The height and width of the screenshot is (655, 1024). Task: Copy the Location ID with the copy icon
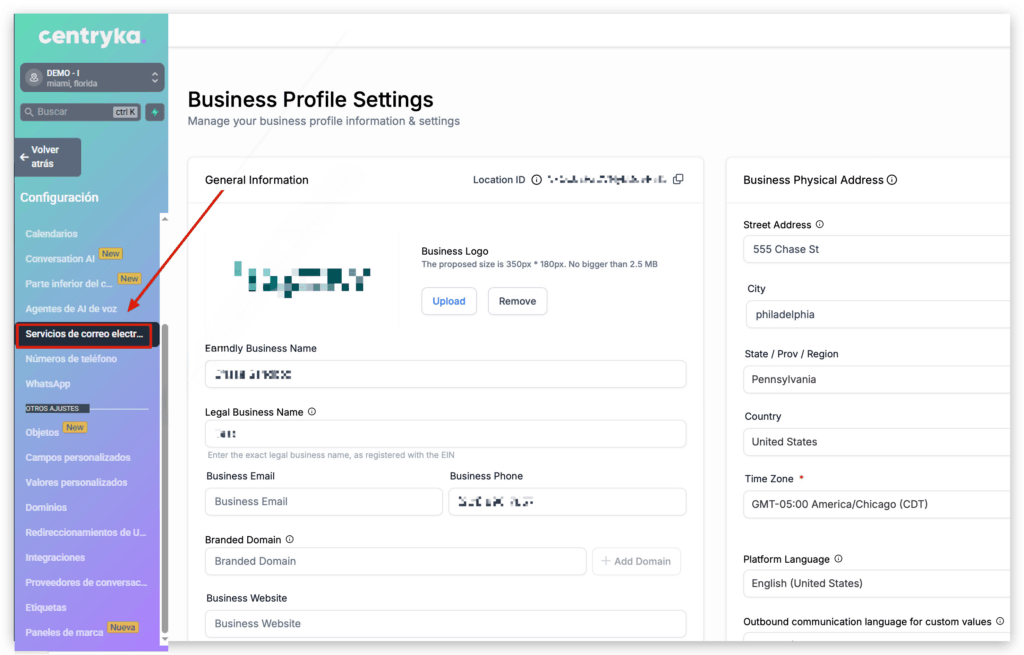click(678, 180)
